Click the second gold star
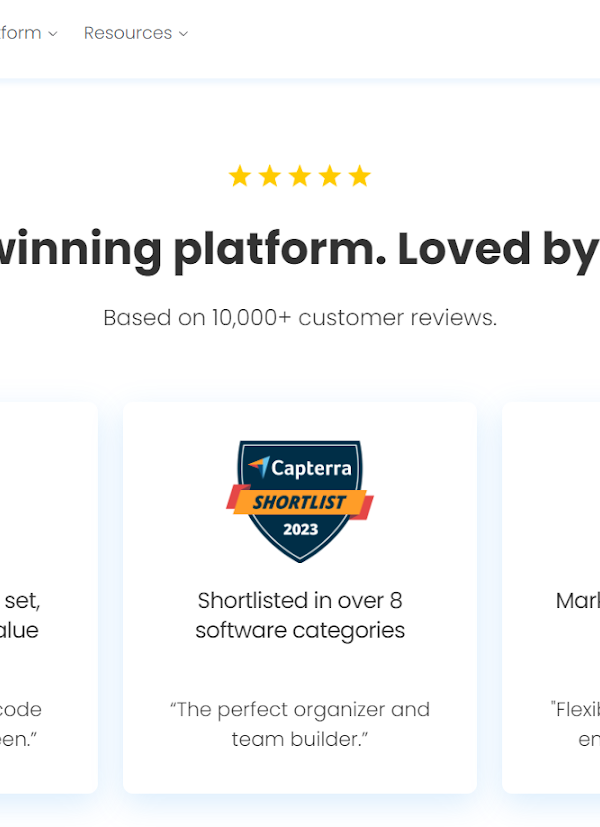Screen dimensions: 600x827 pos(270,176)
